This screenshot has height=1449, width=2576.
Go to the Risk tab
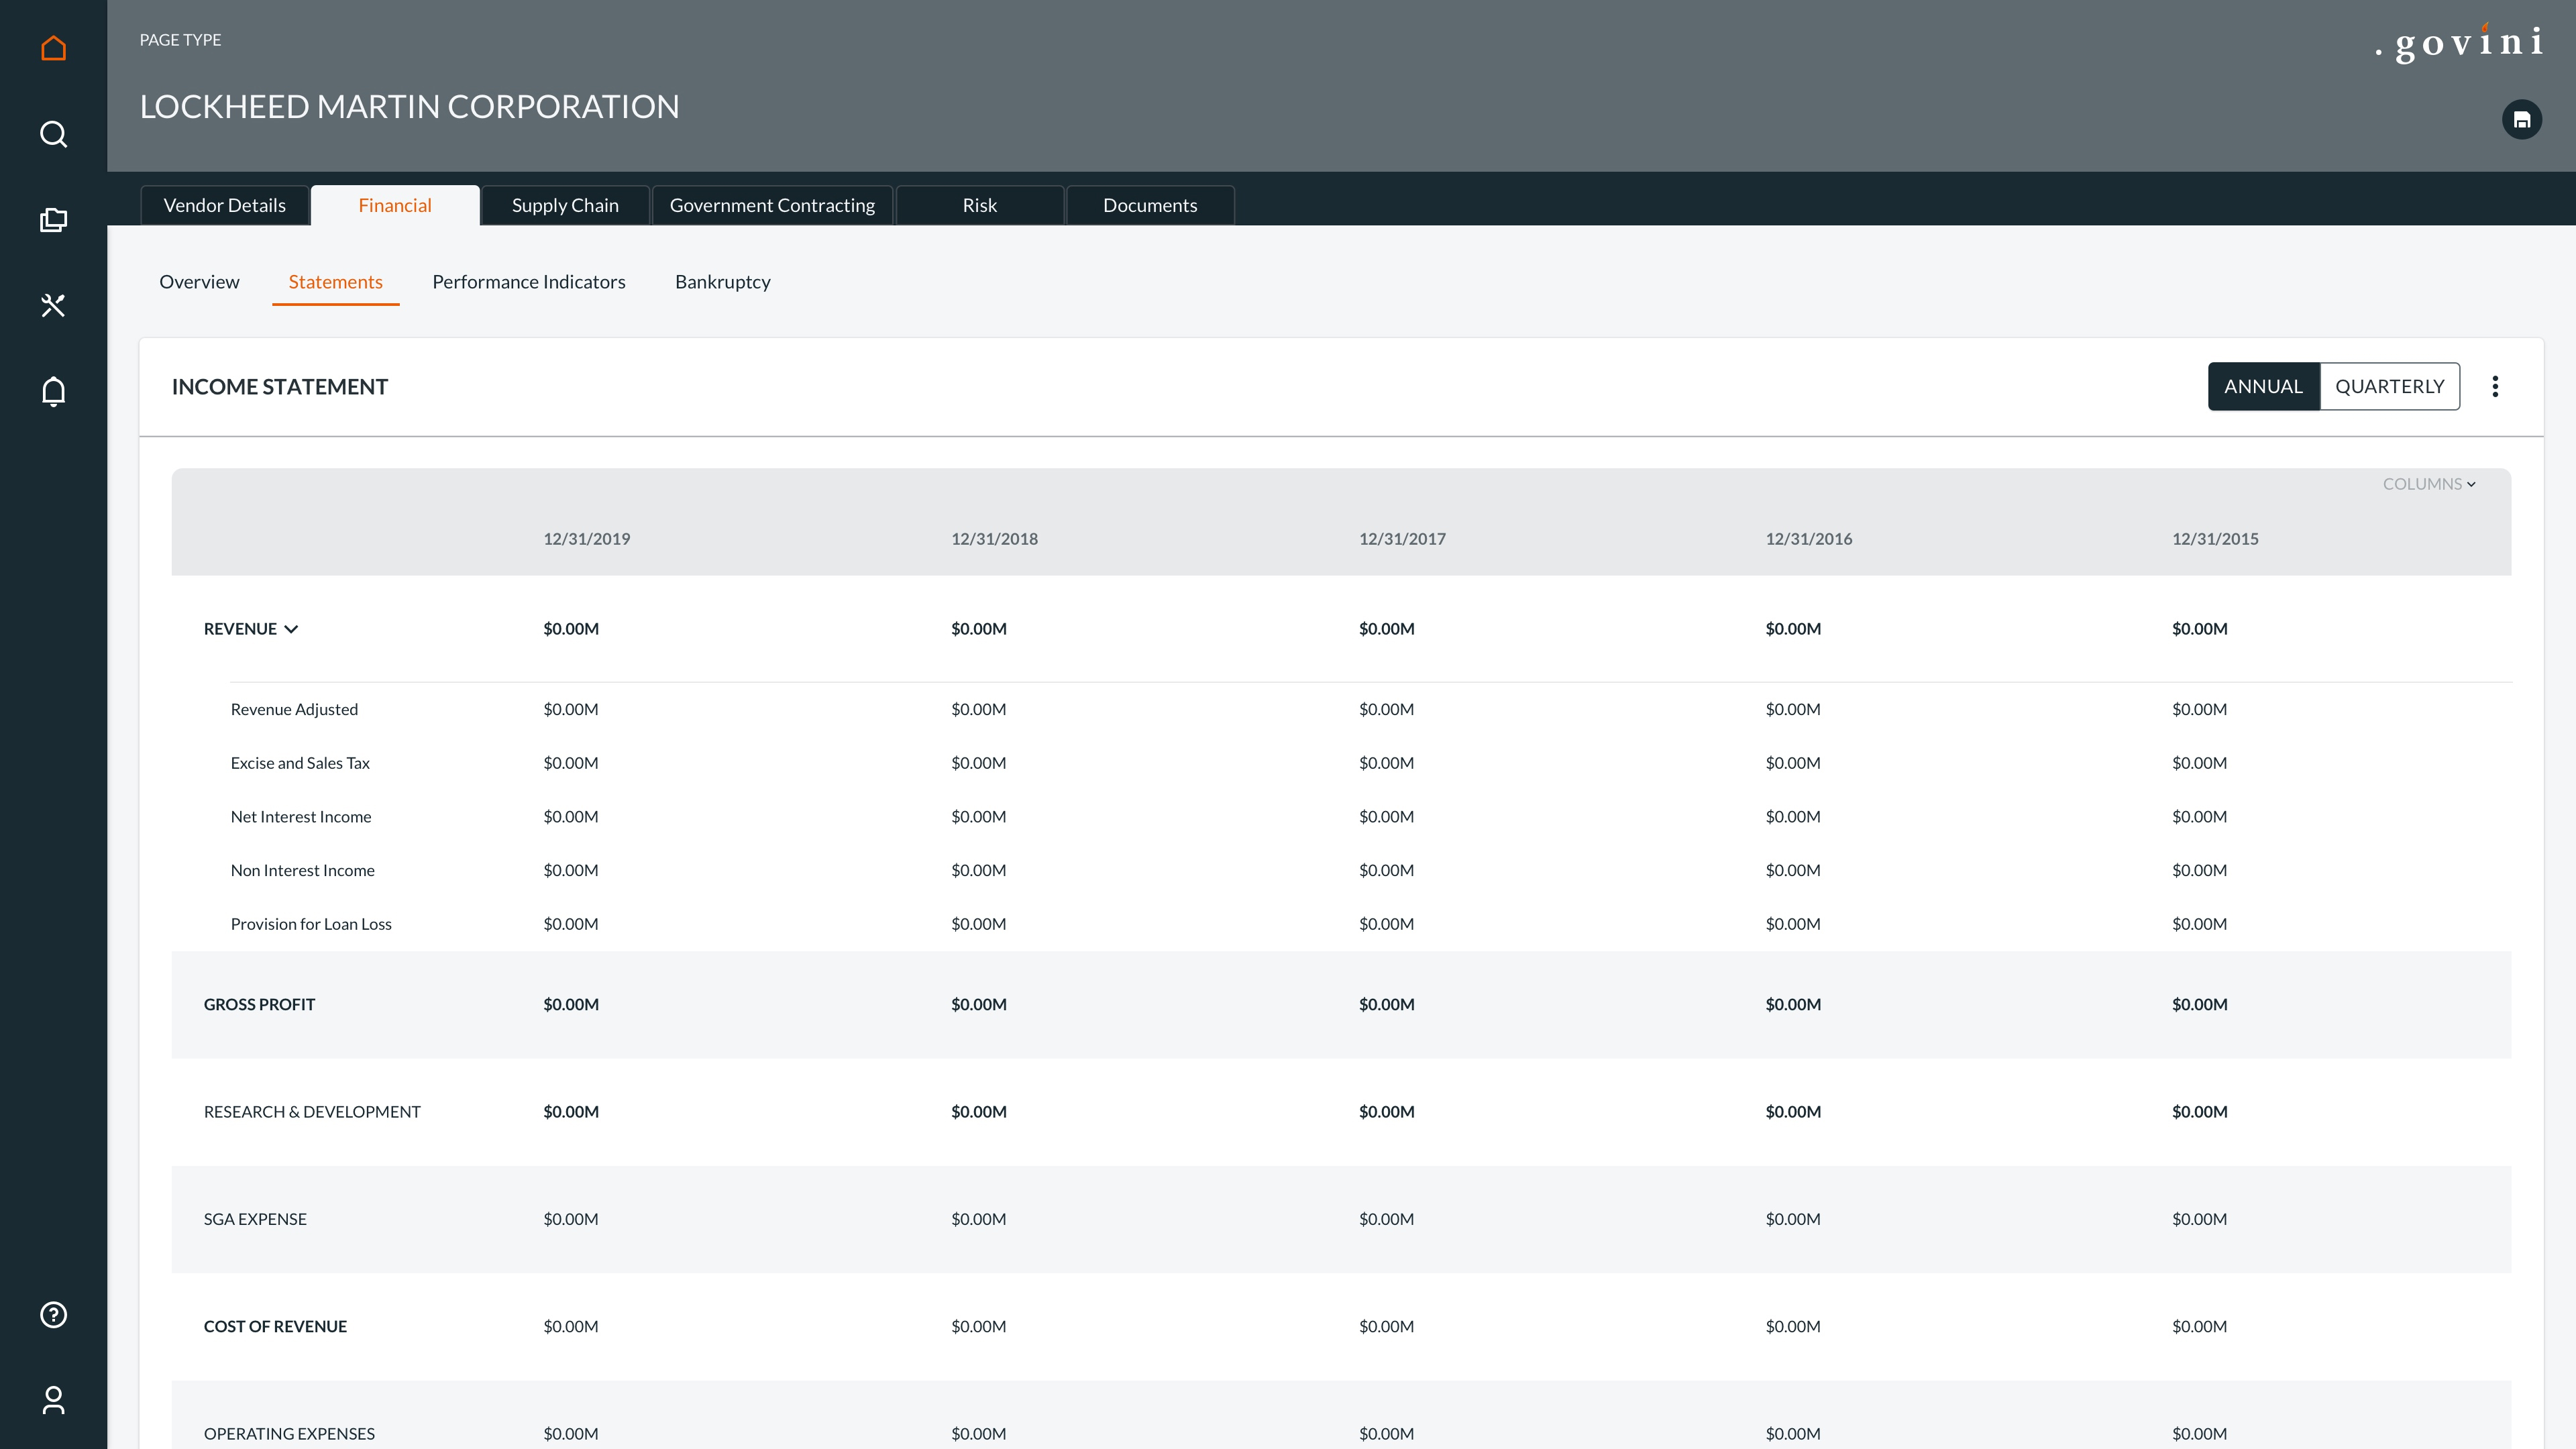point(979,205)
